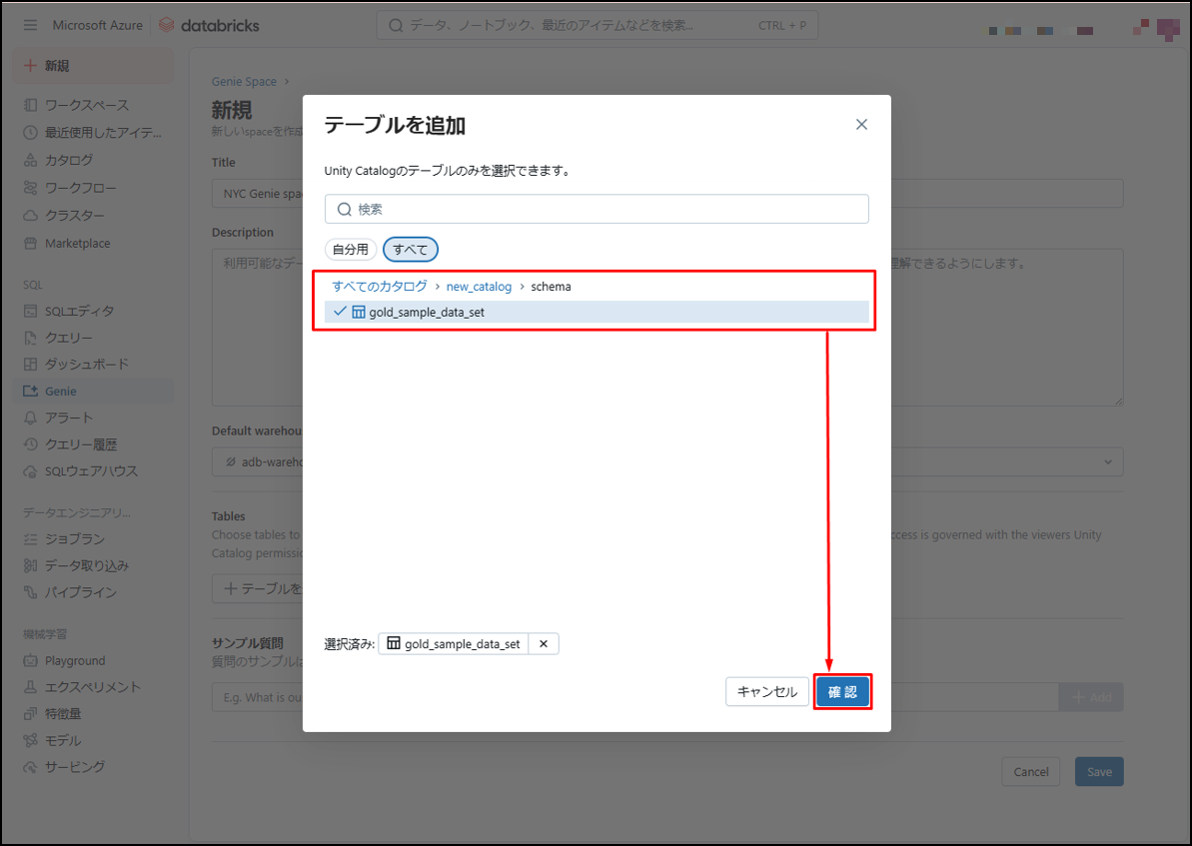Select the 自分用 filter chip
1192x846 pixels.
(x=350, y=249)
